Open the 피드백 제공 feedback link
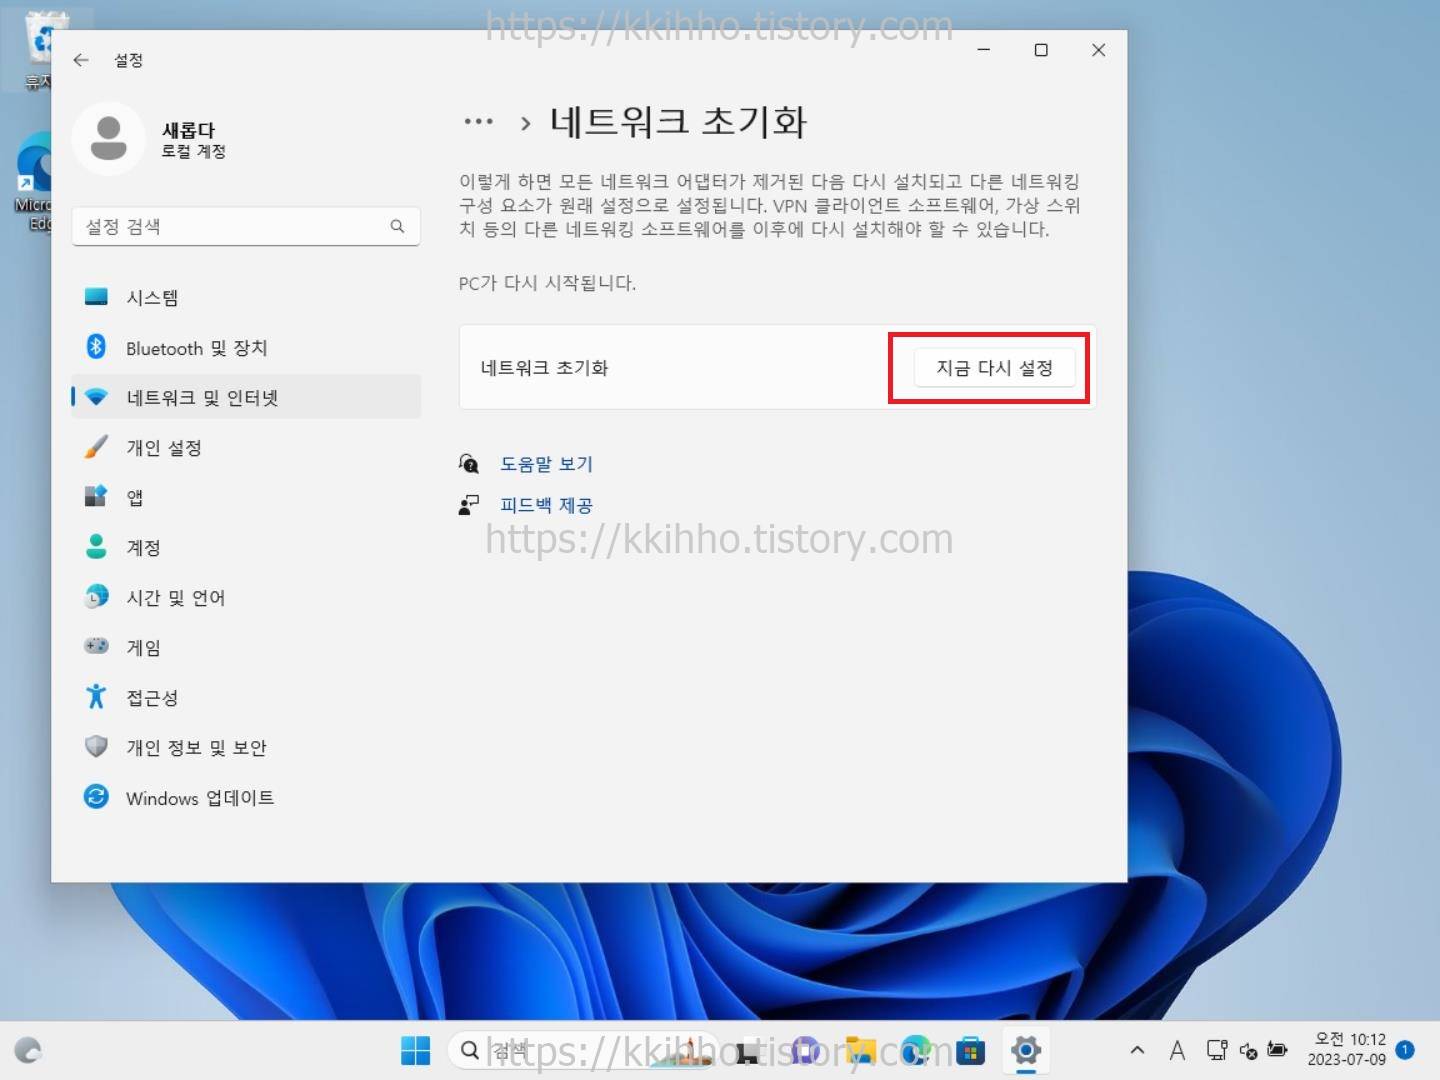The height and width of the screenshot is (1080, 1440). pos(546,505)
